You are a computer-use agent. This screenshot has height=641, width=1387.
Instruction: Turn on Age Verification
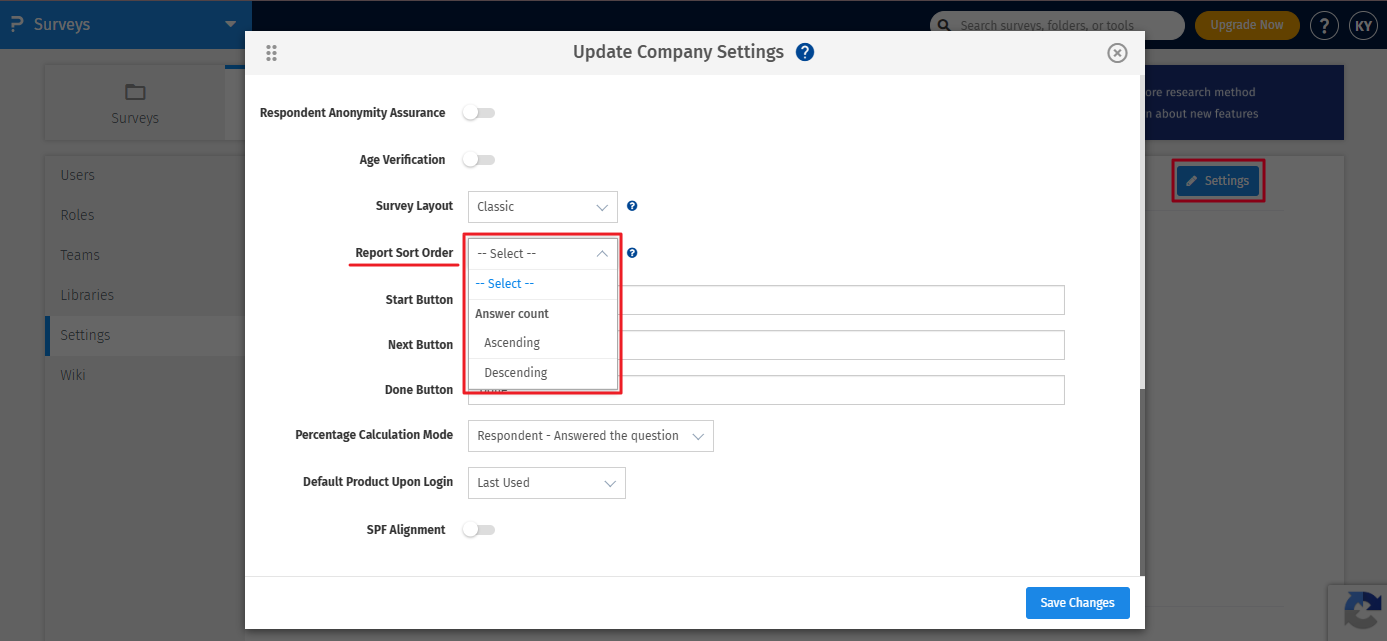pyautogui.click(x=478, y=159)
